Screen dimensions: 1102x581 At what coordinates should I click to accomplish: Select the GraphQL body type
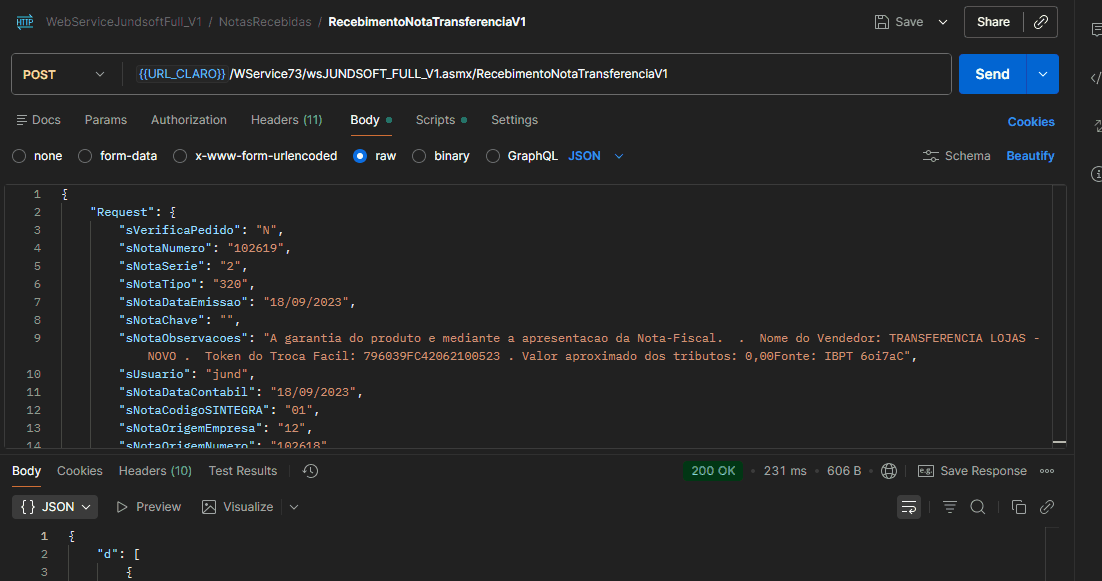493,156
